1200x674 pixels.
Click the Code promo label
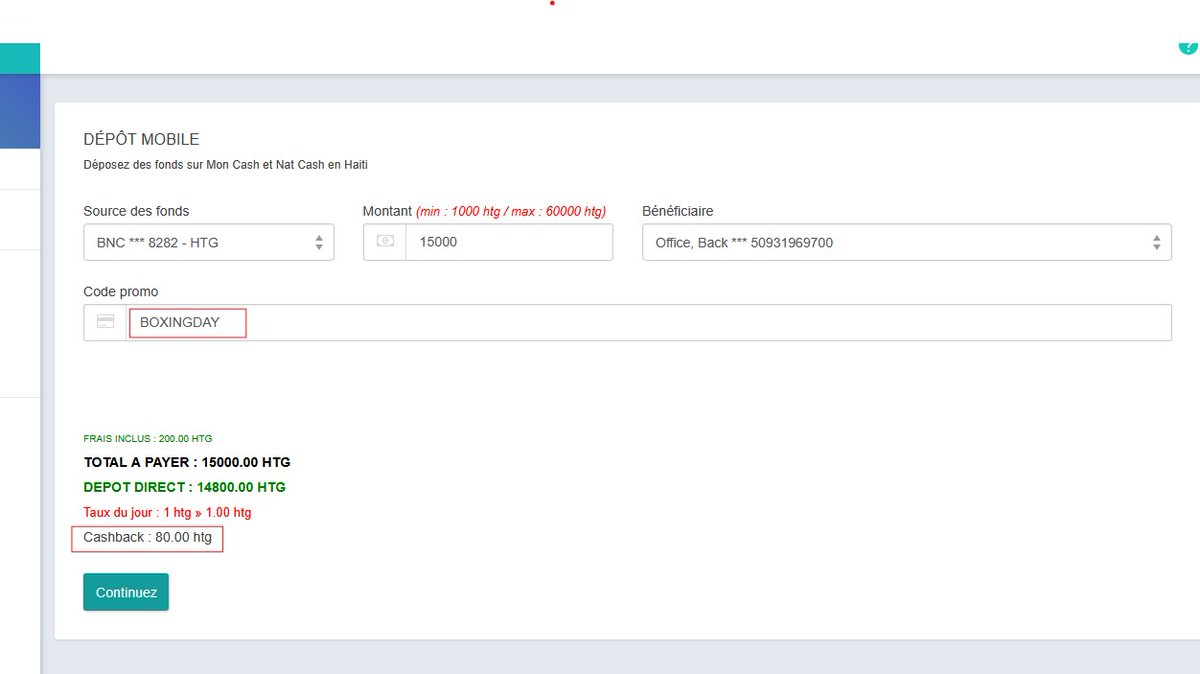(121, 292)
